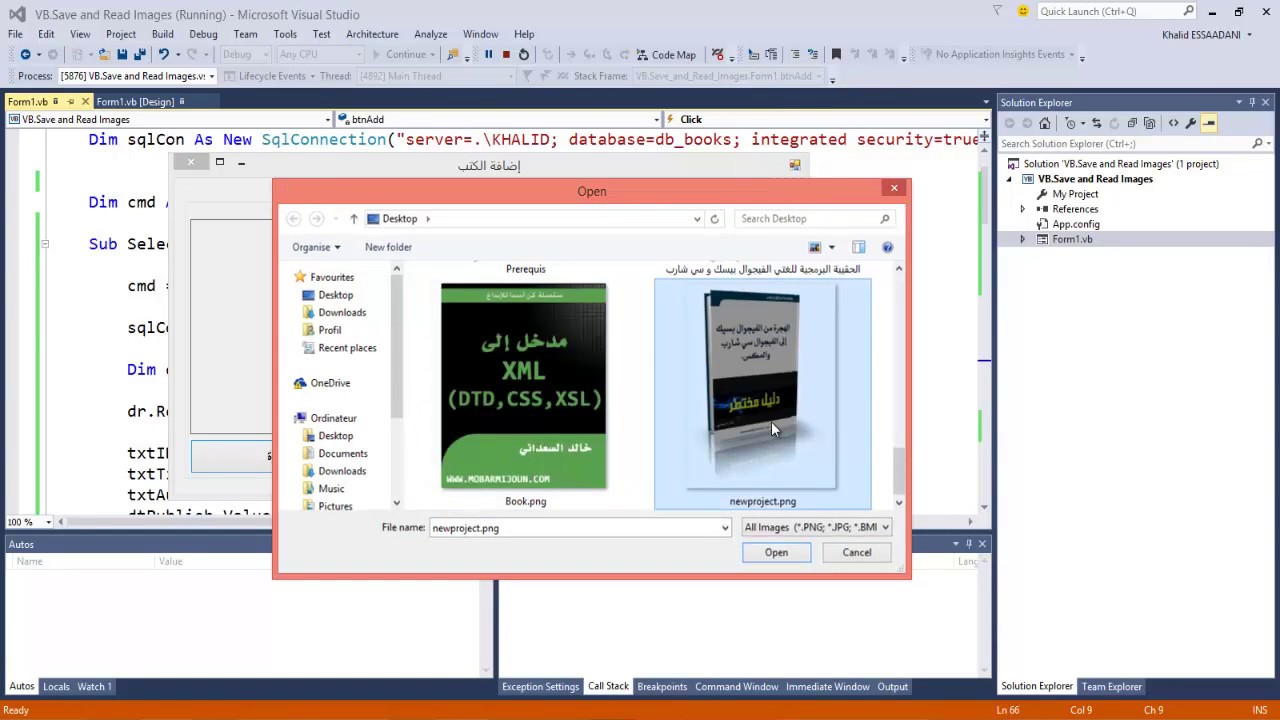The image size is (1280, 720).
Task: Click New folder button
Action: [388, 247]
